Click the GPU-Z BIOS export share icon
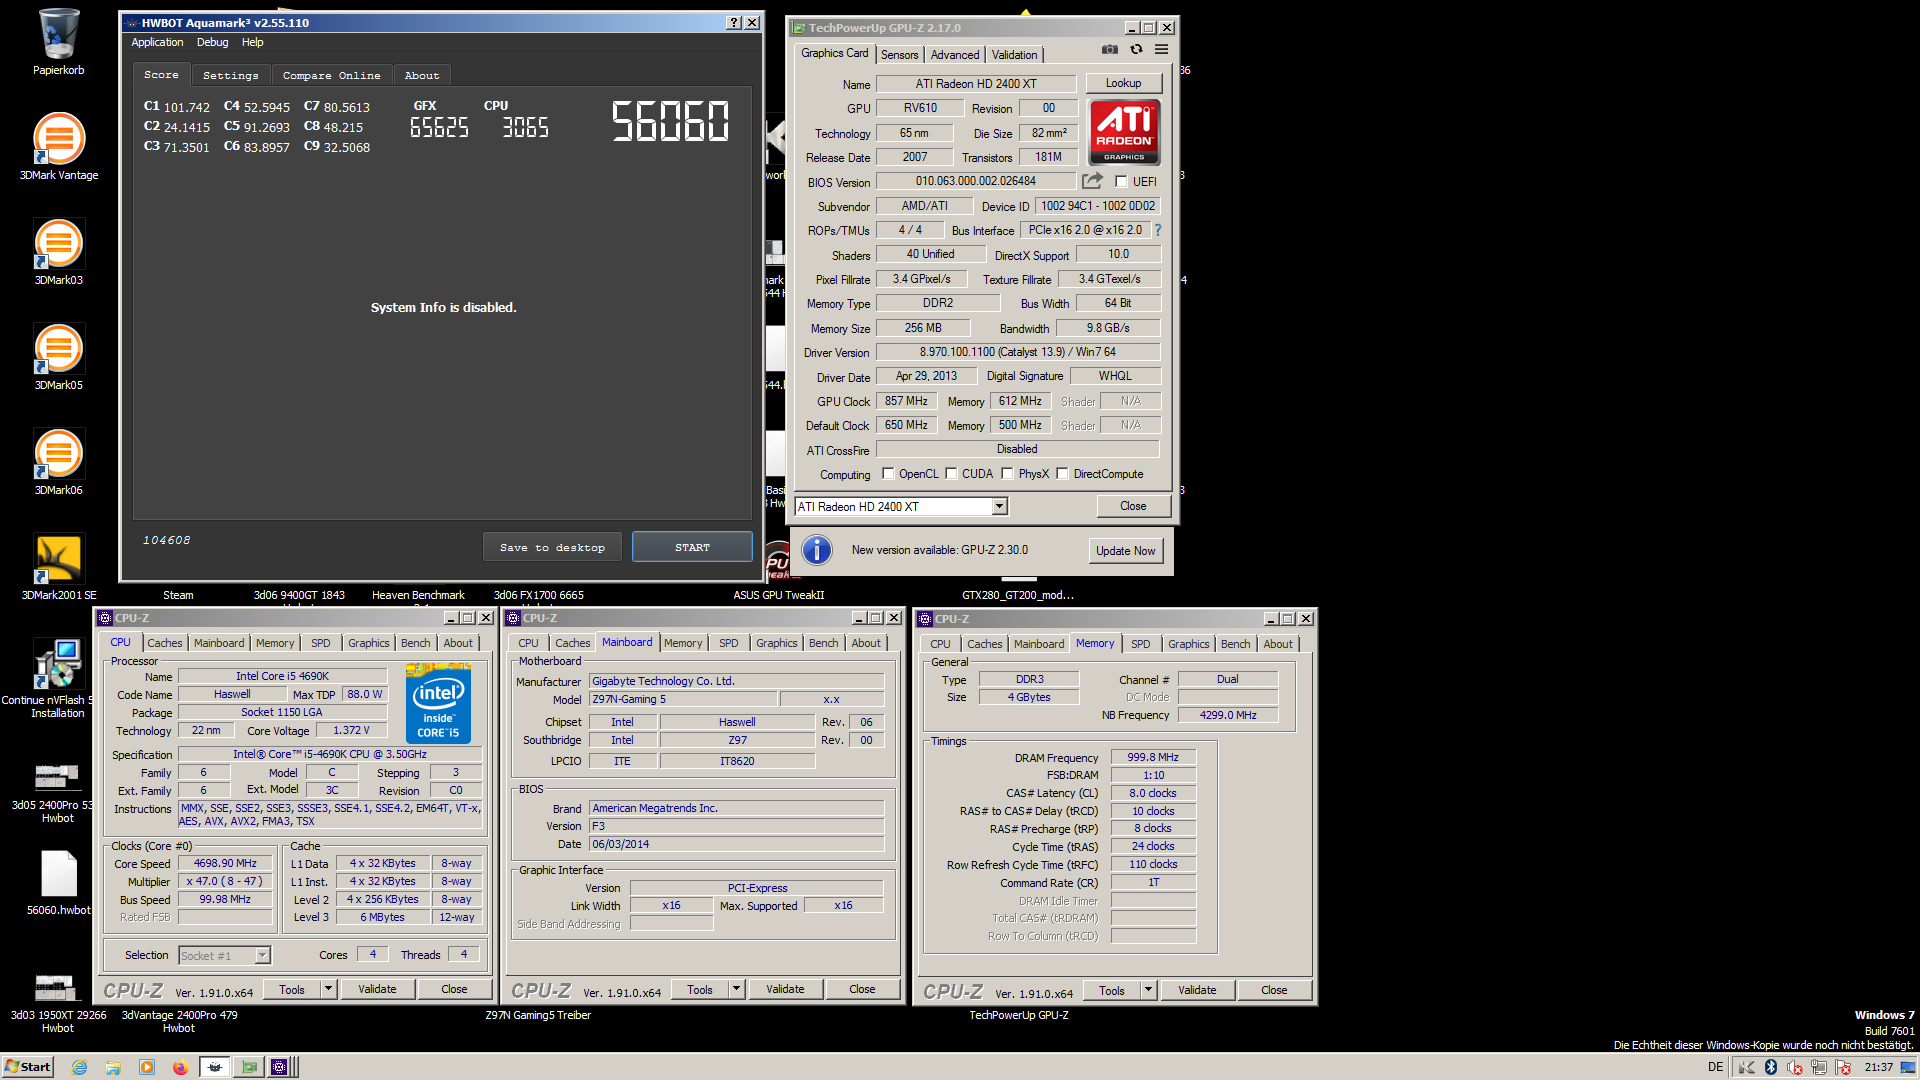The height and width of the screenshot is (1080, 1920). click(1092, 181)
